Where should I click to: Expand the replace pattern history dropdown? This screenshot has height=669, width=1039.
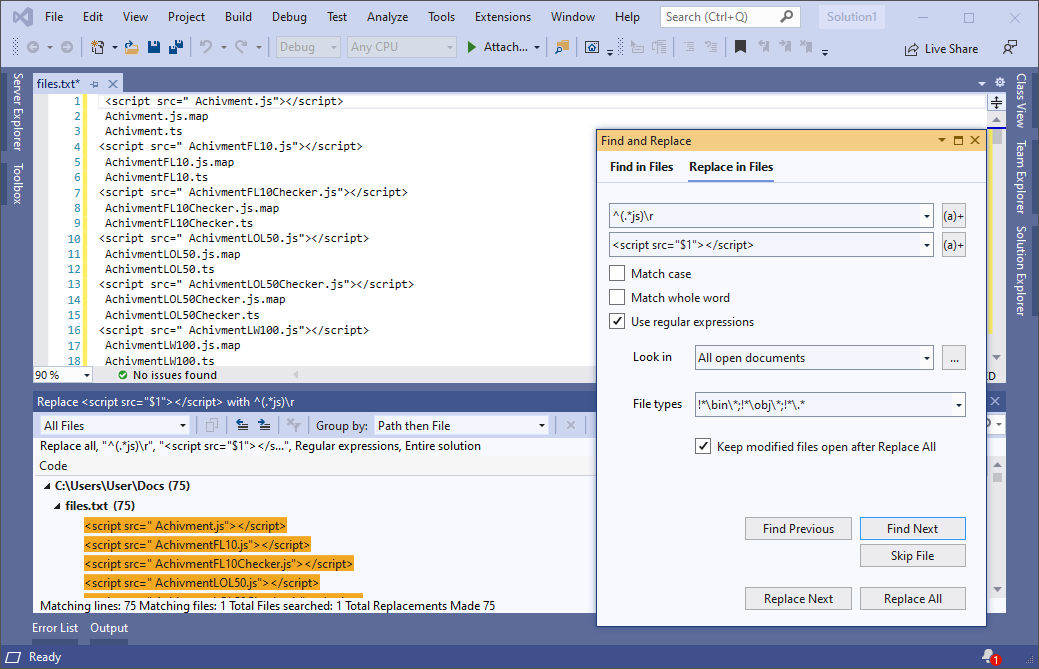point(926,245)
